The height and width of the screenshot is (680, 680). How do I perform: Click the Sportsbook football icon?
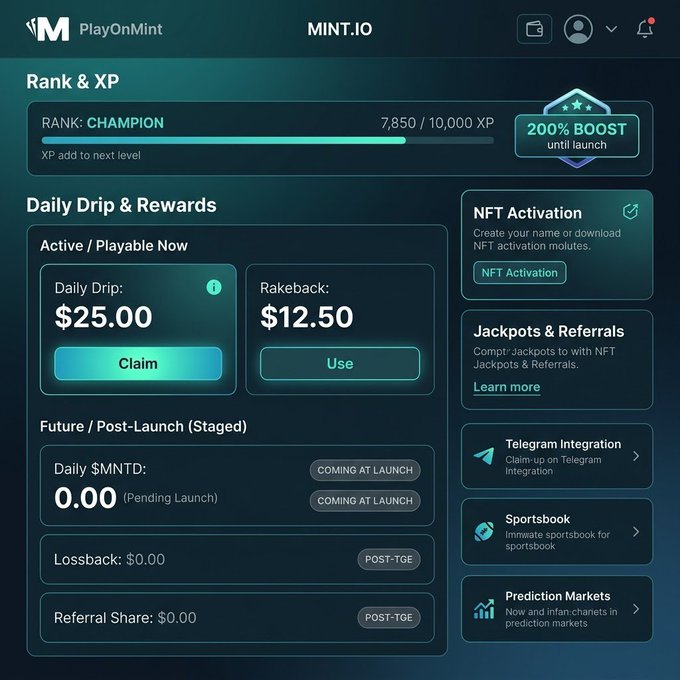pyautogui.click(x=484, y=531)
